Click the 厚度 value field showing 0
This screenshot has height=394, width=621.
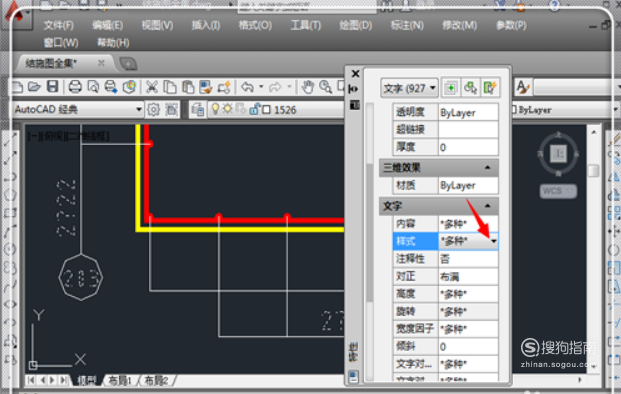pos(468,147)
